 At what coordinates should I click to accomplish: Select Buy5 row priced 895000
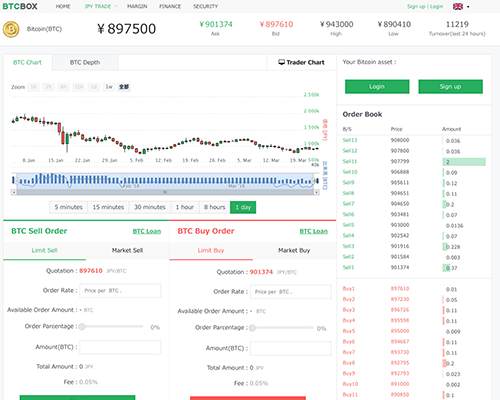click(414, 331)
